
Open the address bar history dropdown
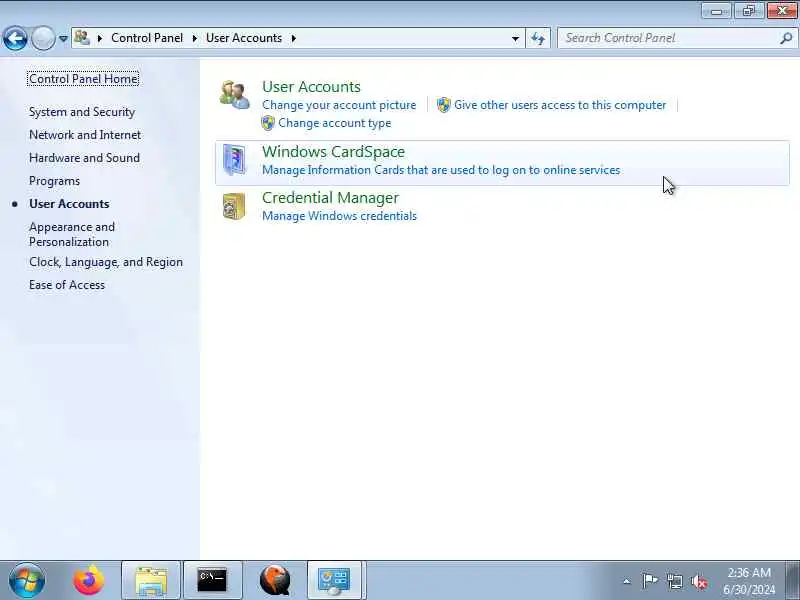coord(515,39)
